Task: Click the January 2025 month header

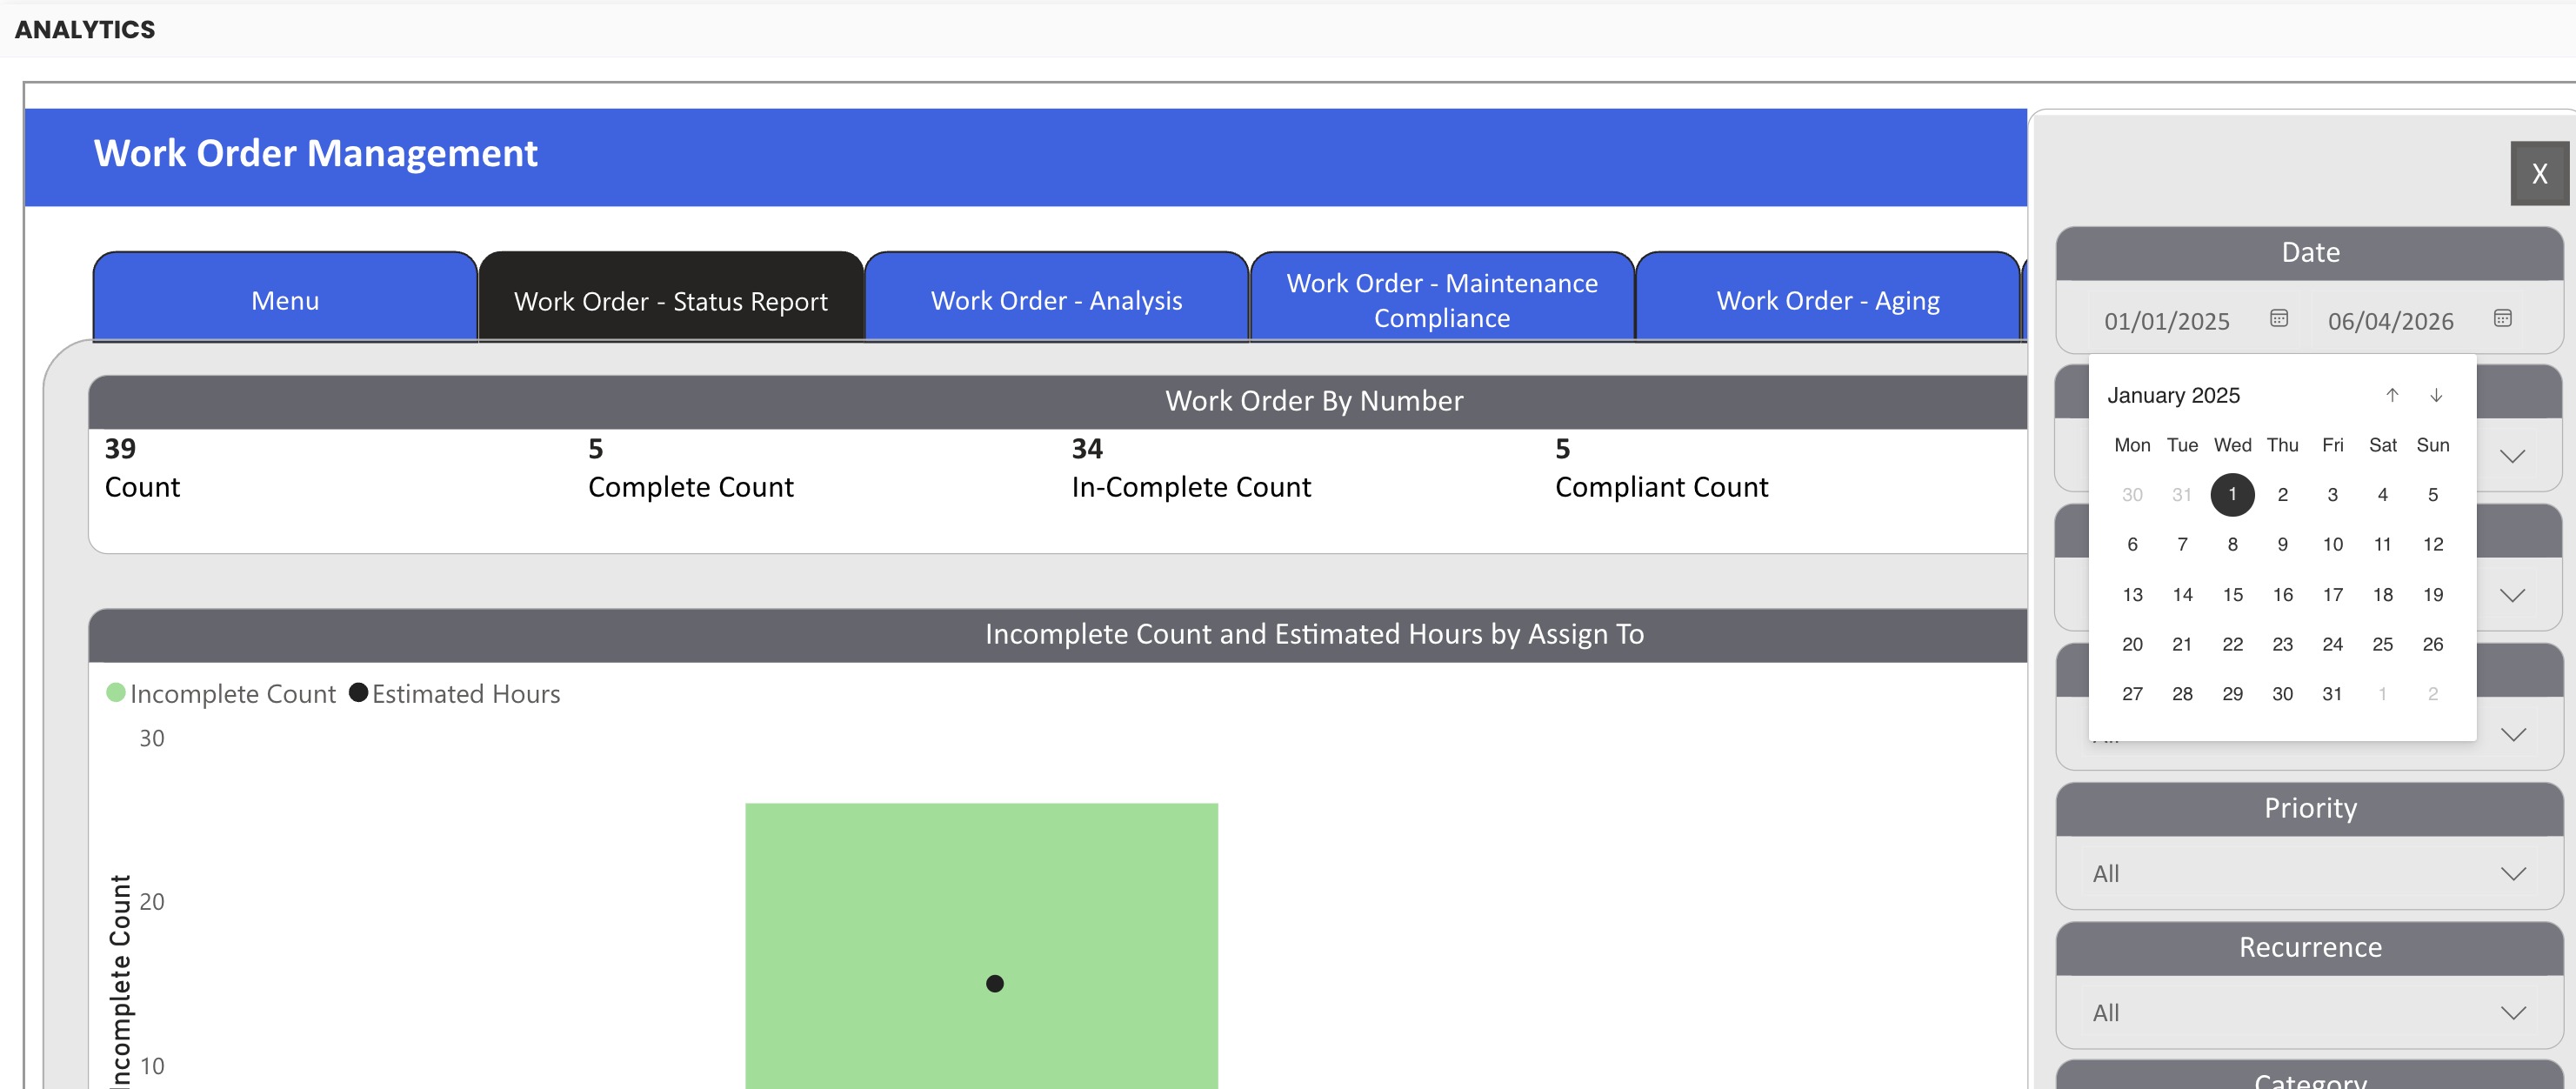Action: [2173, 395]
